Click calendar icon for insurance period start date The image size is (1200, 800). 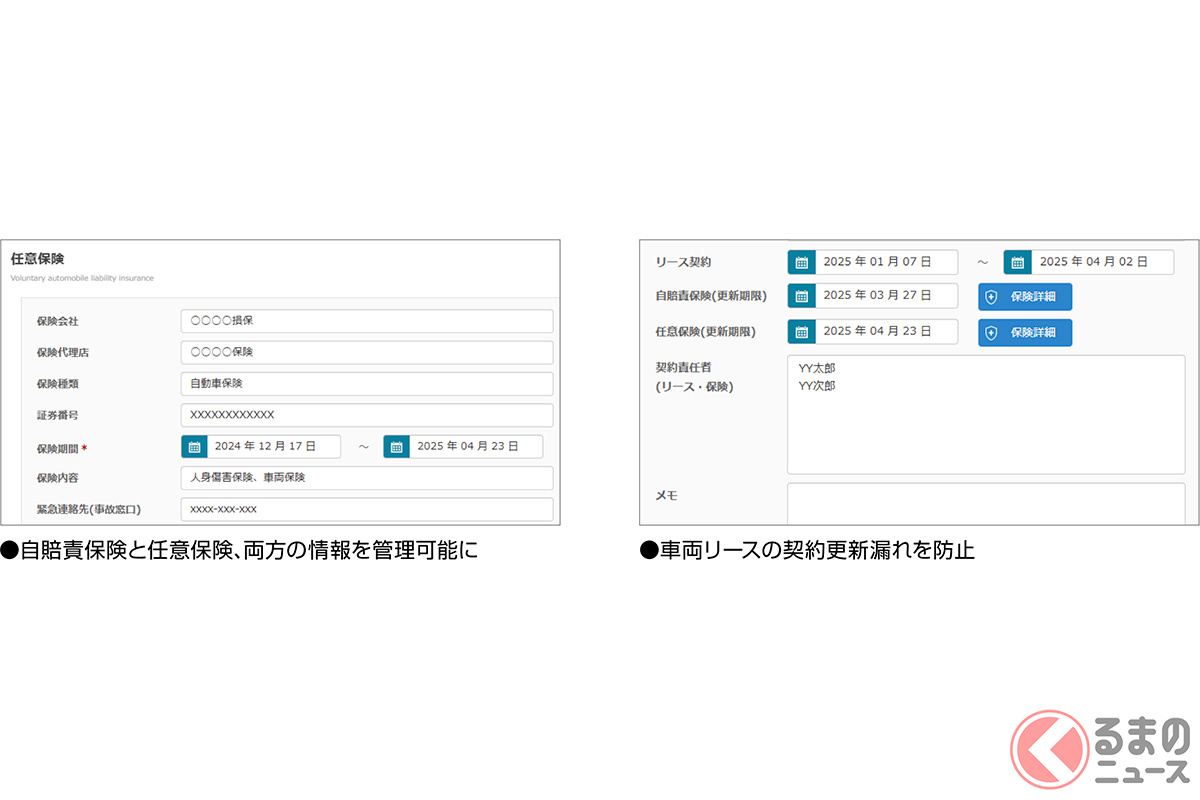[194, 447]
